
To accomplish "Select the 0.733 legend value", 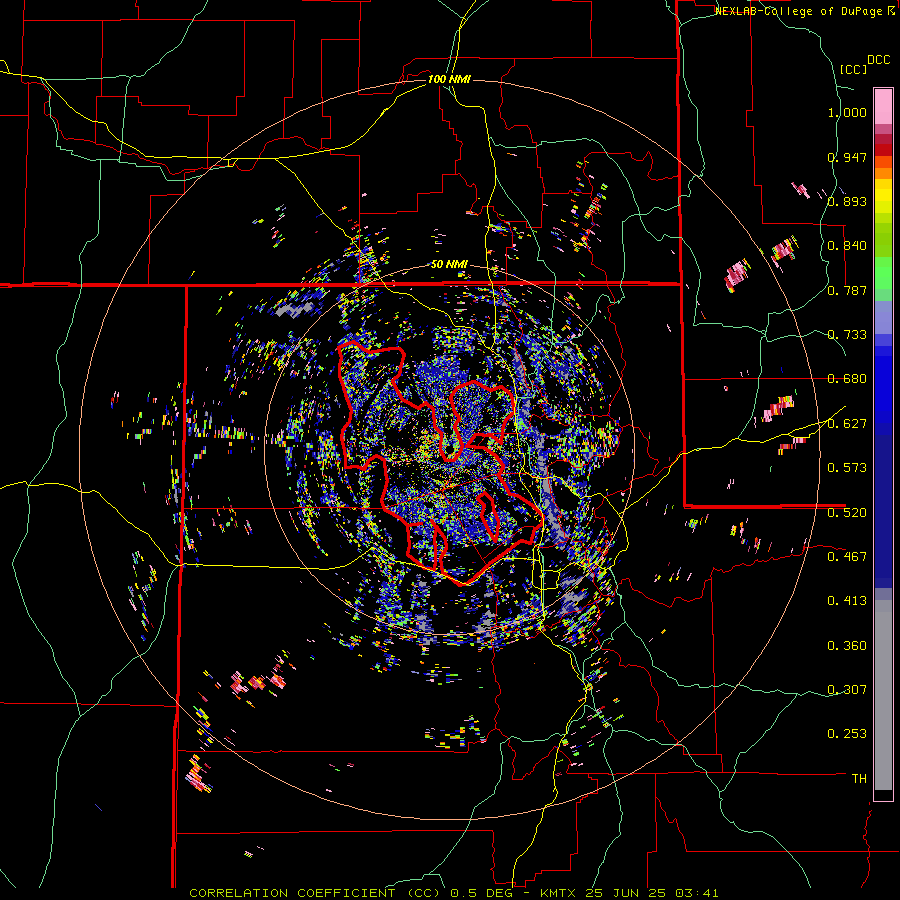I will click(x=847, y=335).
